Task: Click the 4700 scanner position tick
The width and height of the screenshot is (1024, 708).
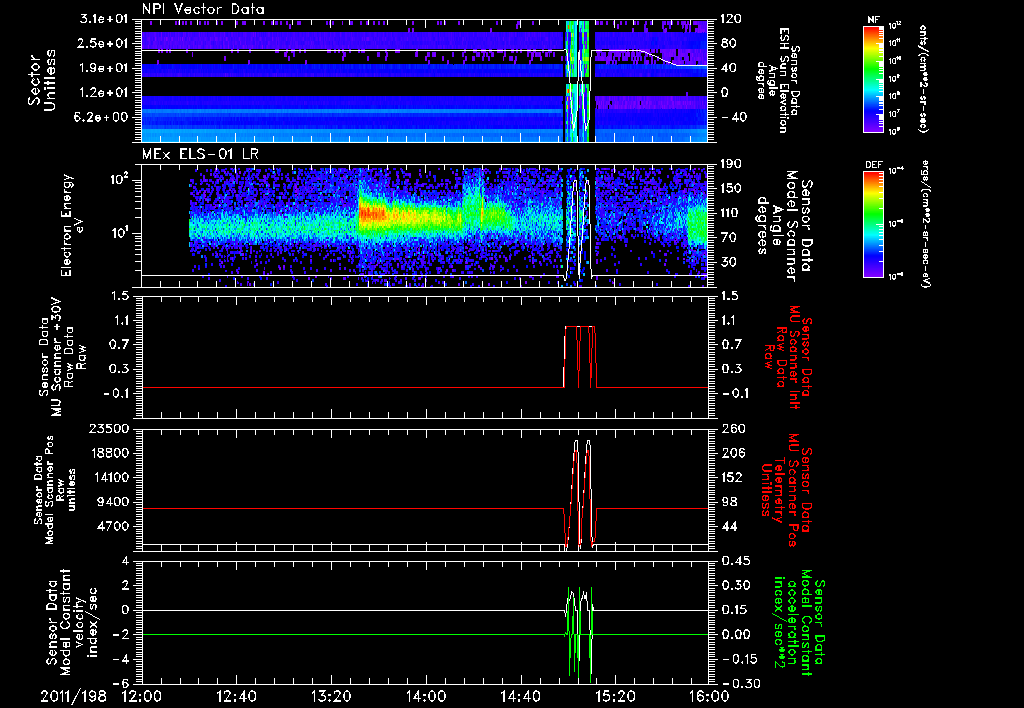Action: click(114, 526)
